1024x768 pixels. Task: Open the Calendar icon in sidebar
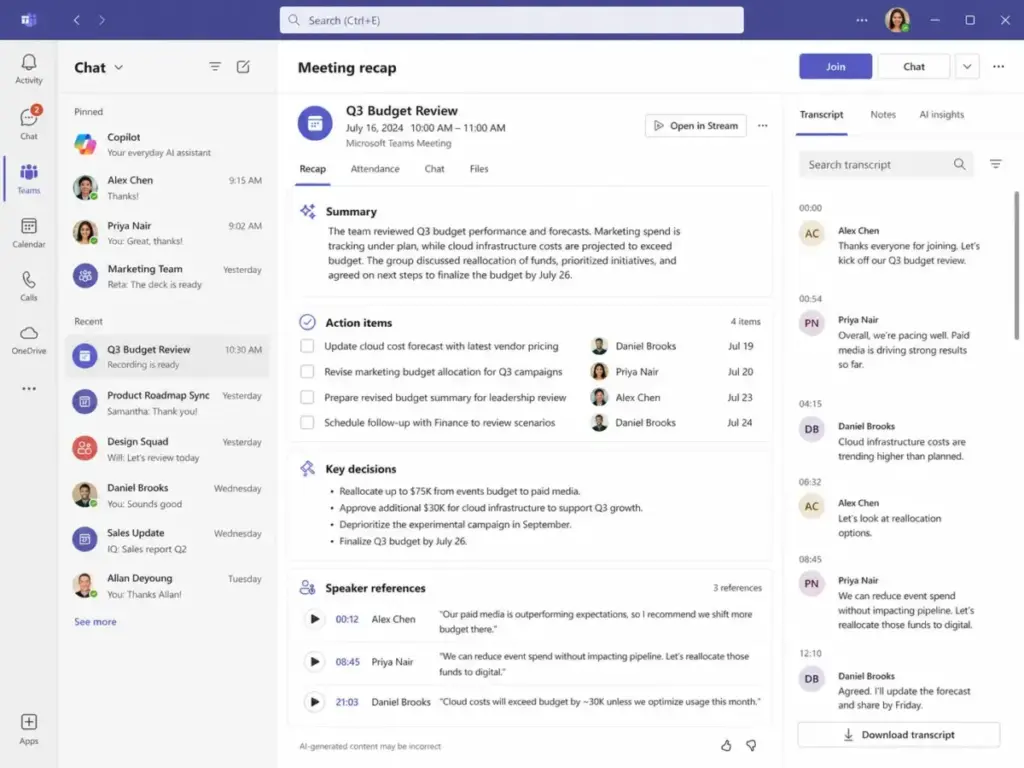pyautogui.click(x=29, y=232)
